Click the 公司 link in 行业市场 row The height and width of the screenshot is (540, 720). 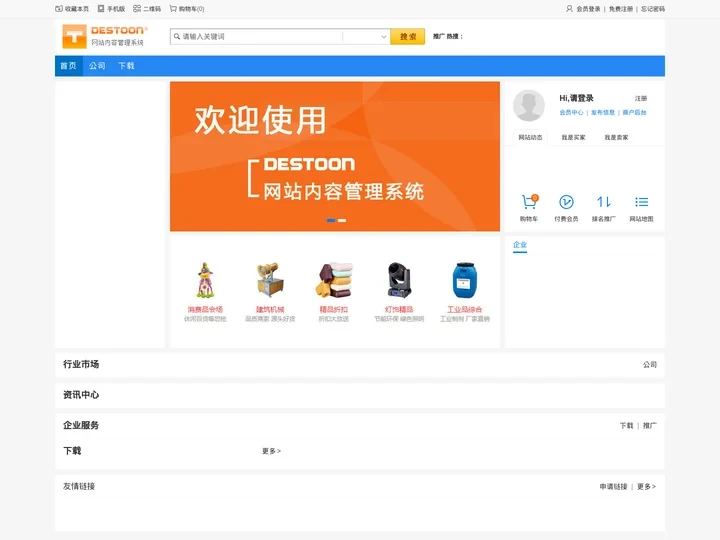point(650,365)
